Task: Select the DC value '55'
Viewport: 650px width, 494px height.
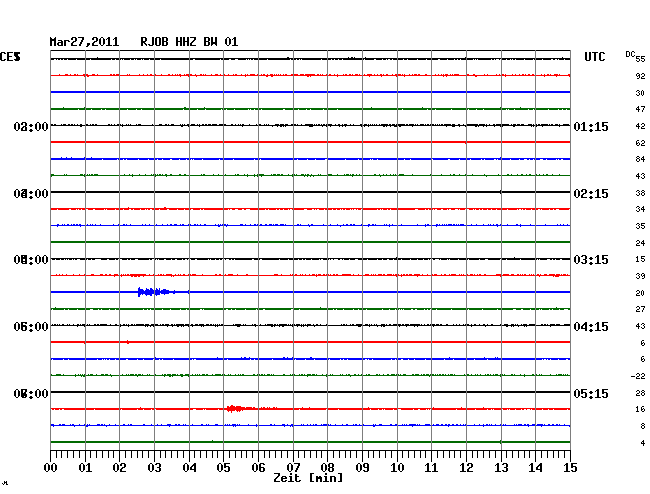Action: coord(640,59)
